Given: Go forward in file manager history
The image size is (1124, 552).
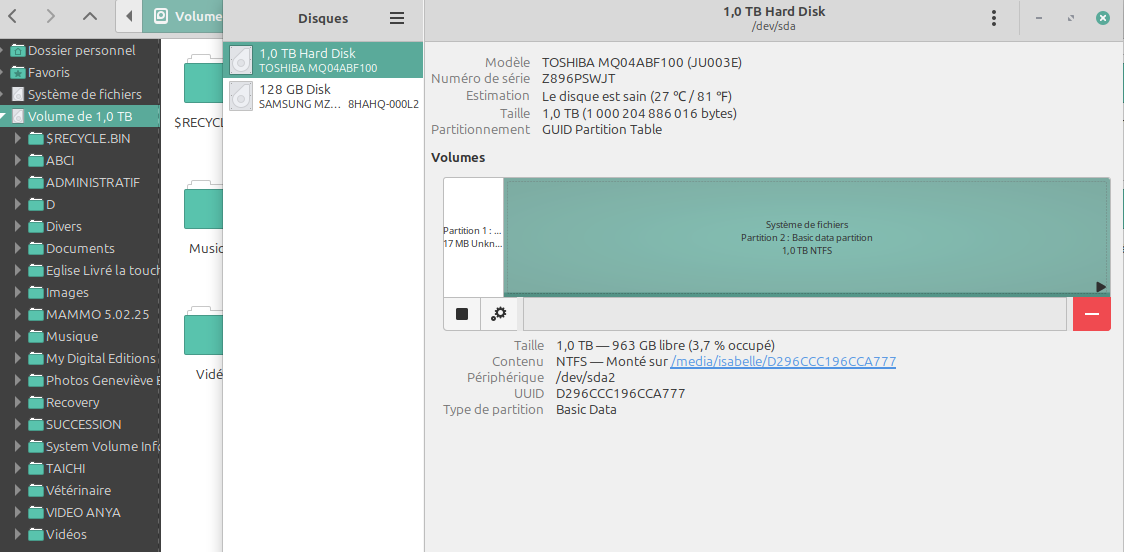Looking at the screenshot, I should (x=52, y=16).
